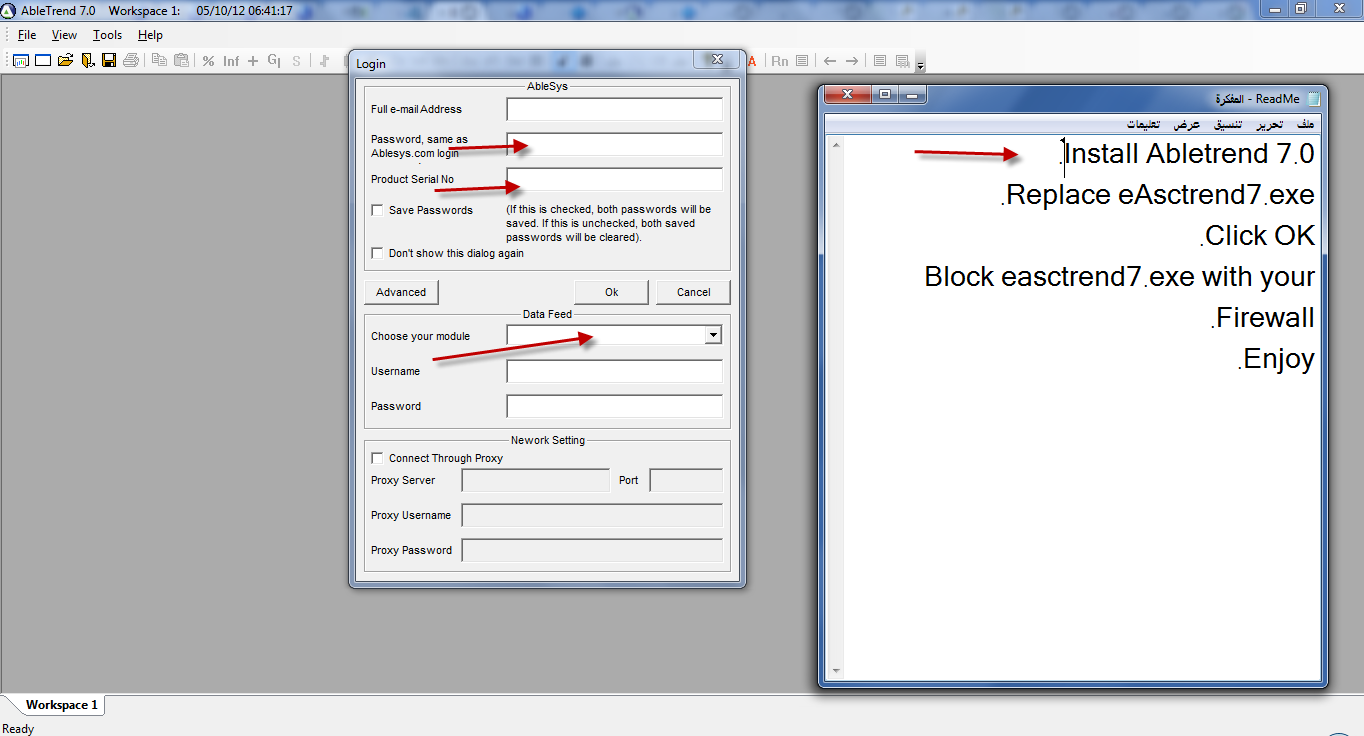Click the G toolbar icon
The height and width of the screenshot is (736, 1364).
coord(274,61)
